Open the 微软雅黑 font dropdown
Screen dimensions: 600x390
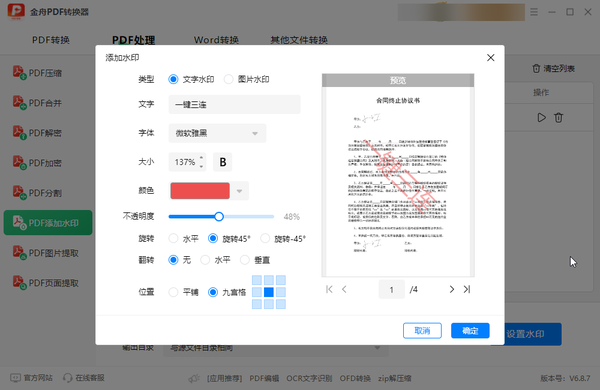(x=217, y=133)
